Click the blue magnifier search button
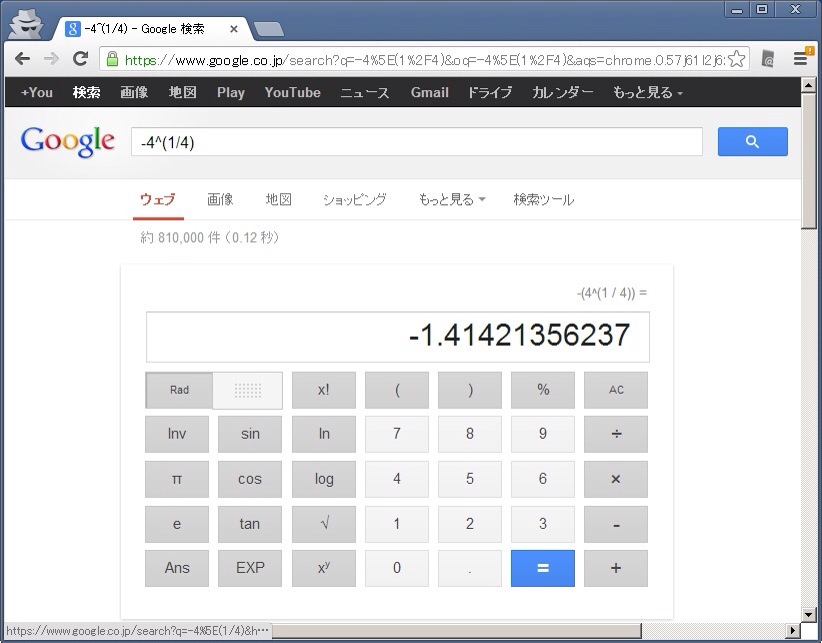 (752, 141)
